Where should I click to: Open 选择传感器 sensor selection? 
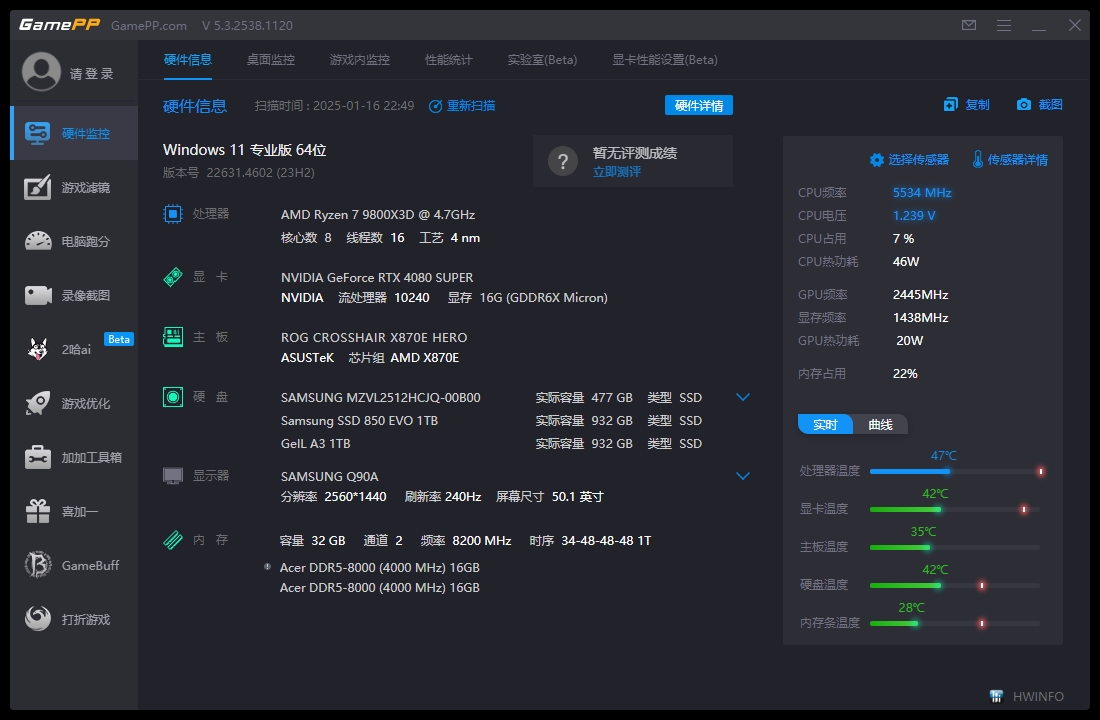coord(909,160)
